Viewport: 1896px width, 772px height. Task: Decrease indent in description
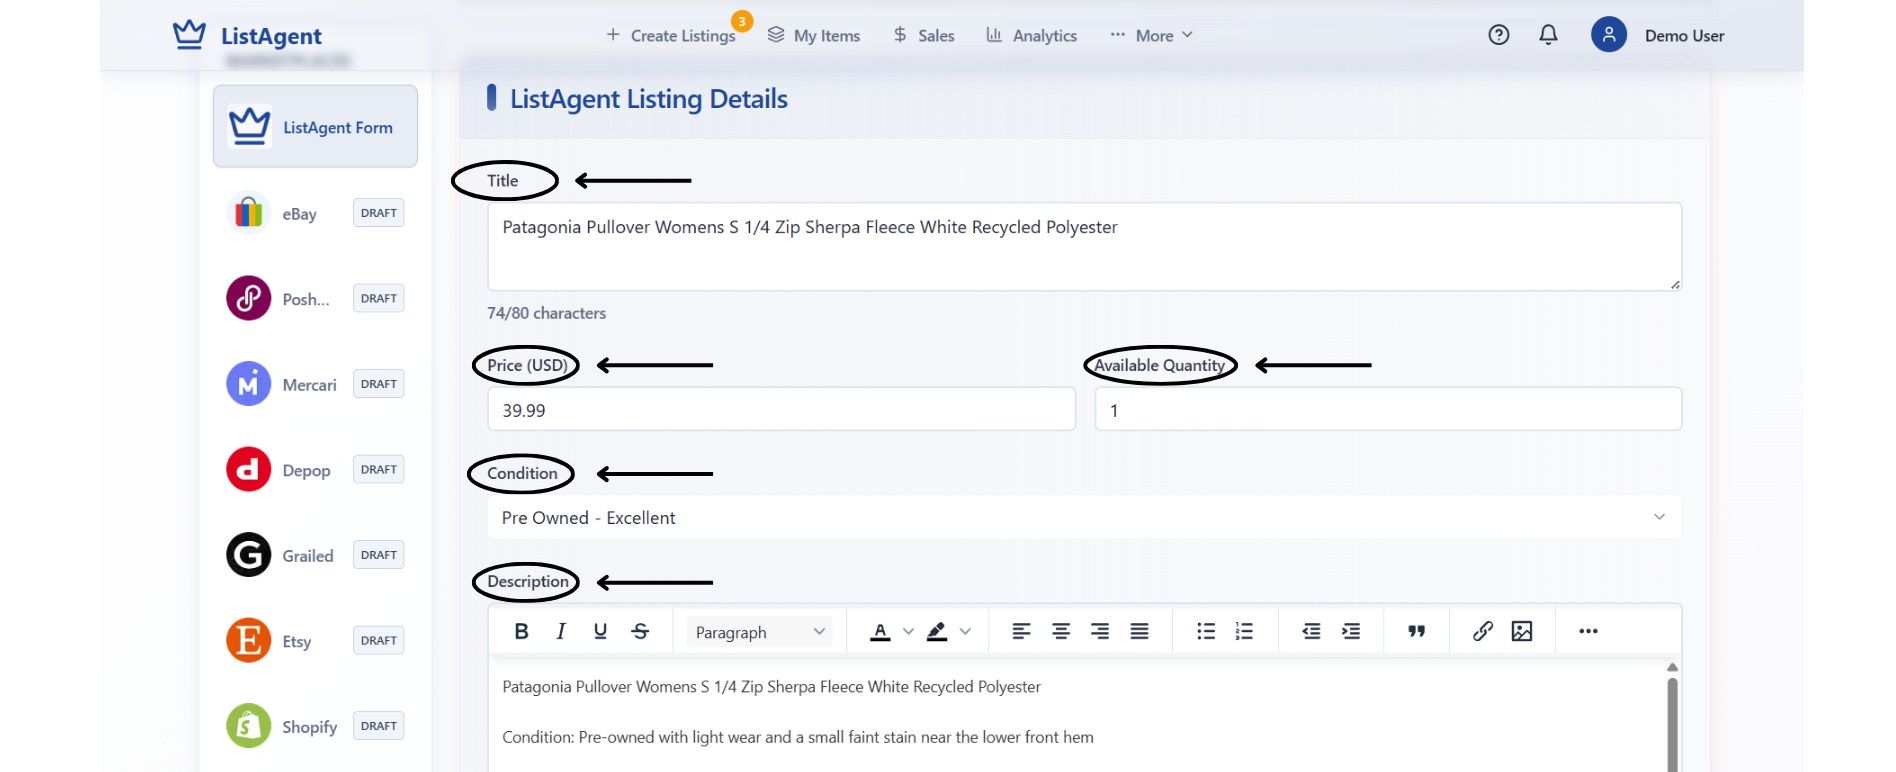click(1311, 631)
